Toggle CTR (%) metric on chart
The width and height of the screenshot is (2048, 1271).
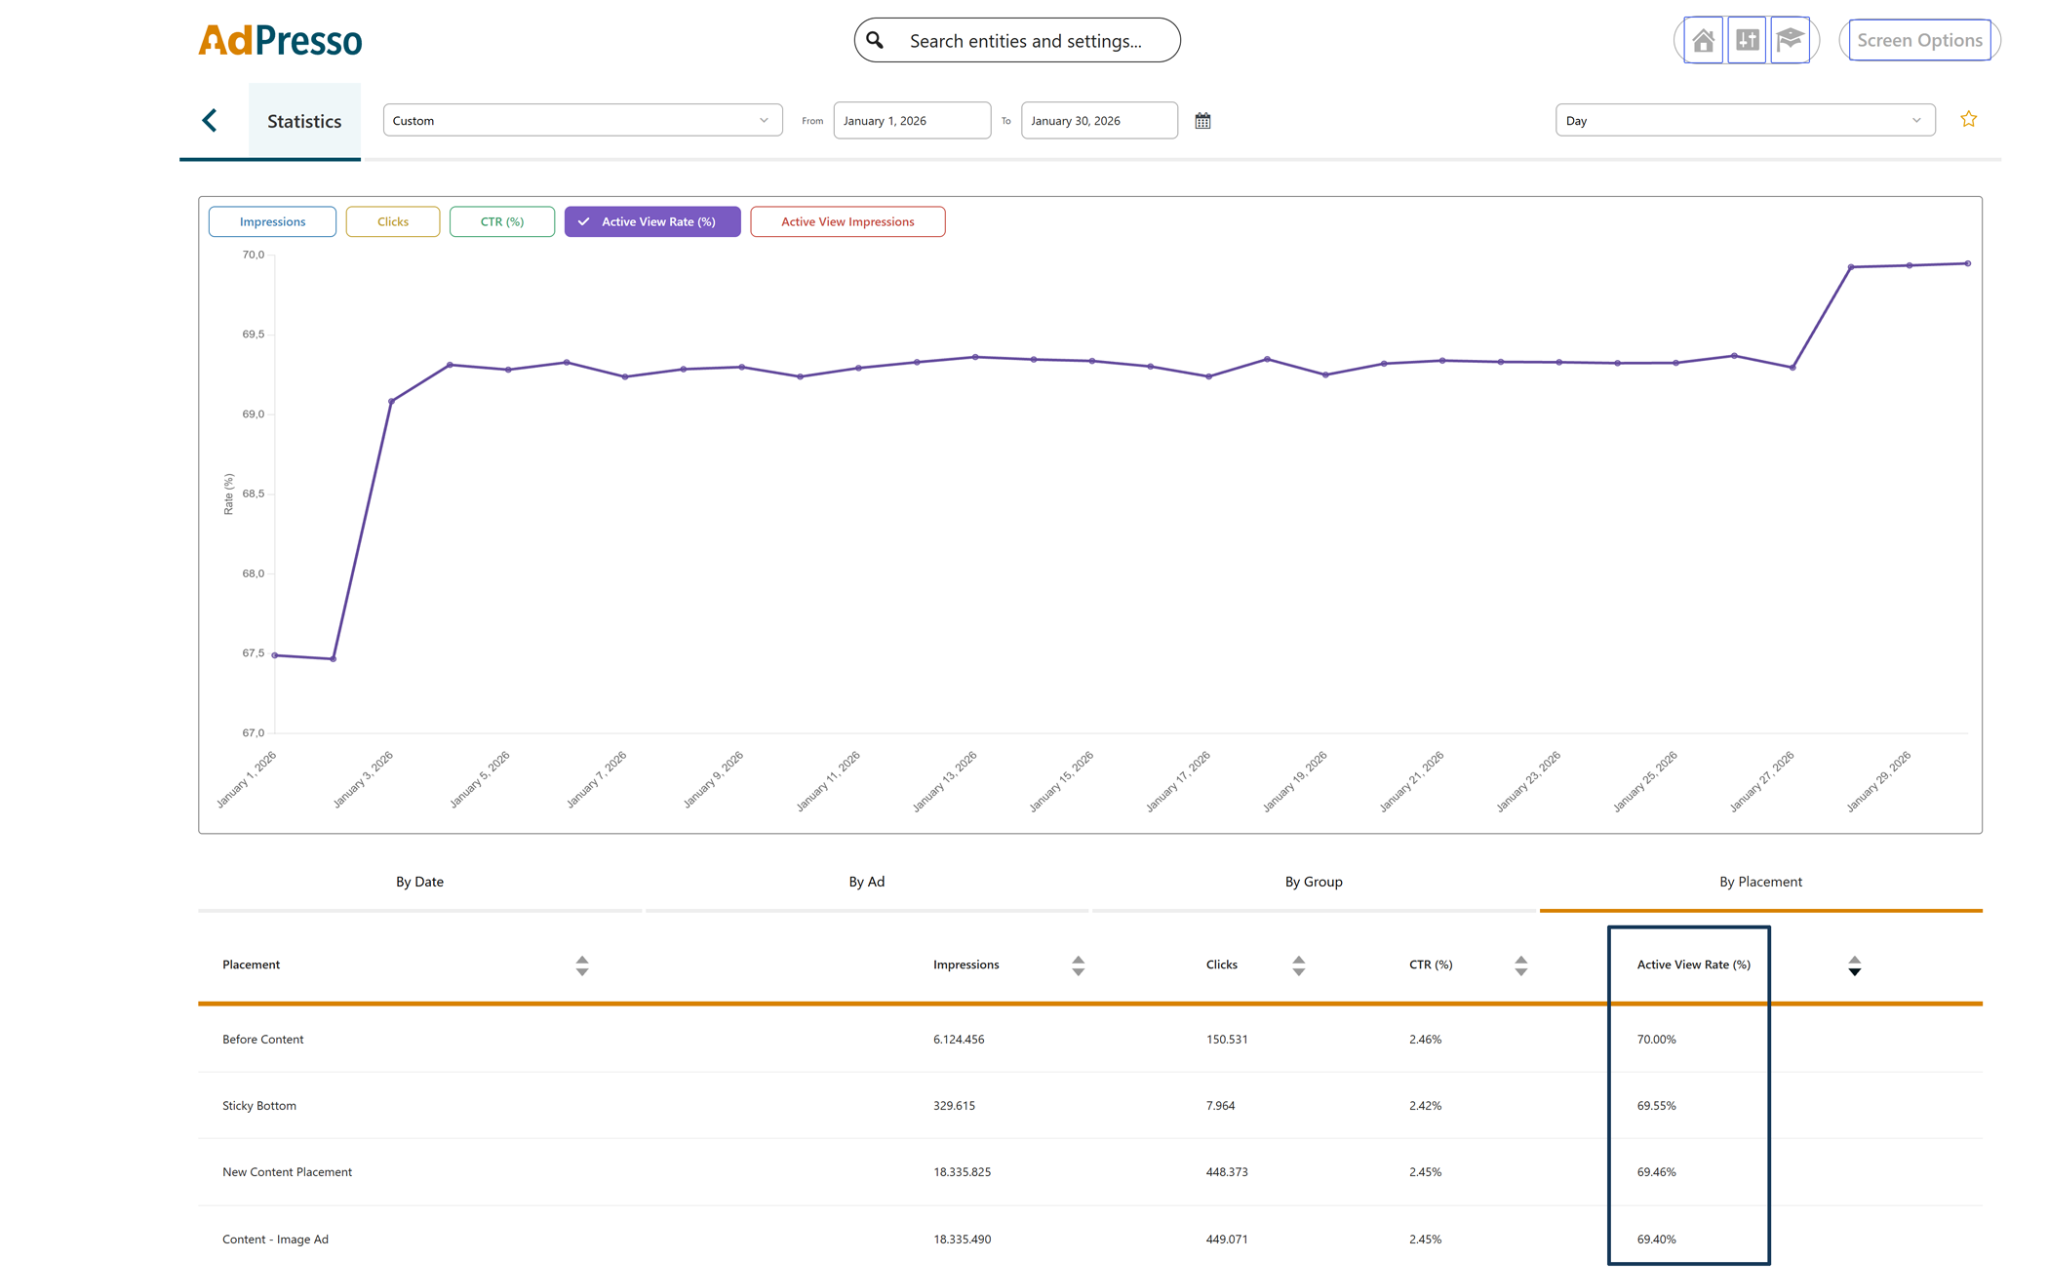point(502,222)
